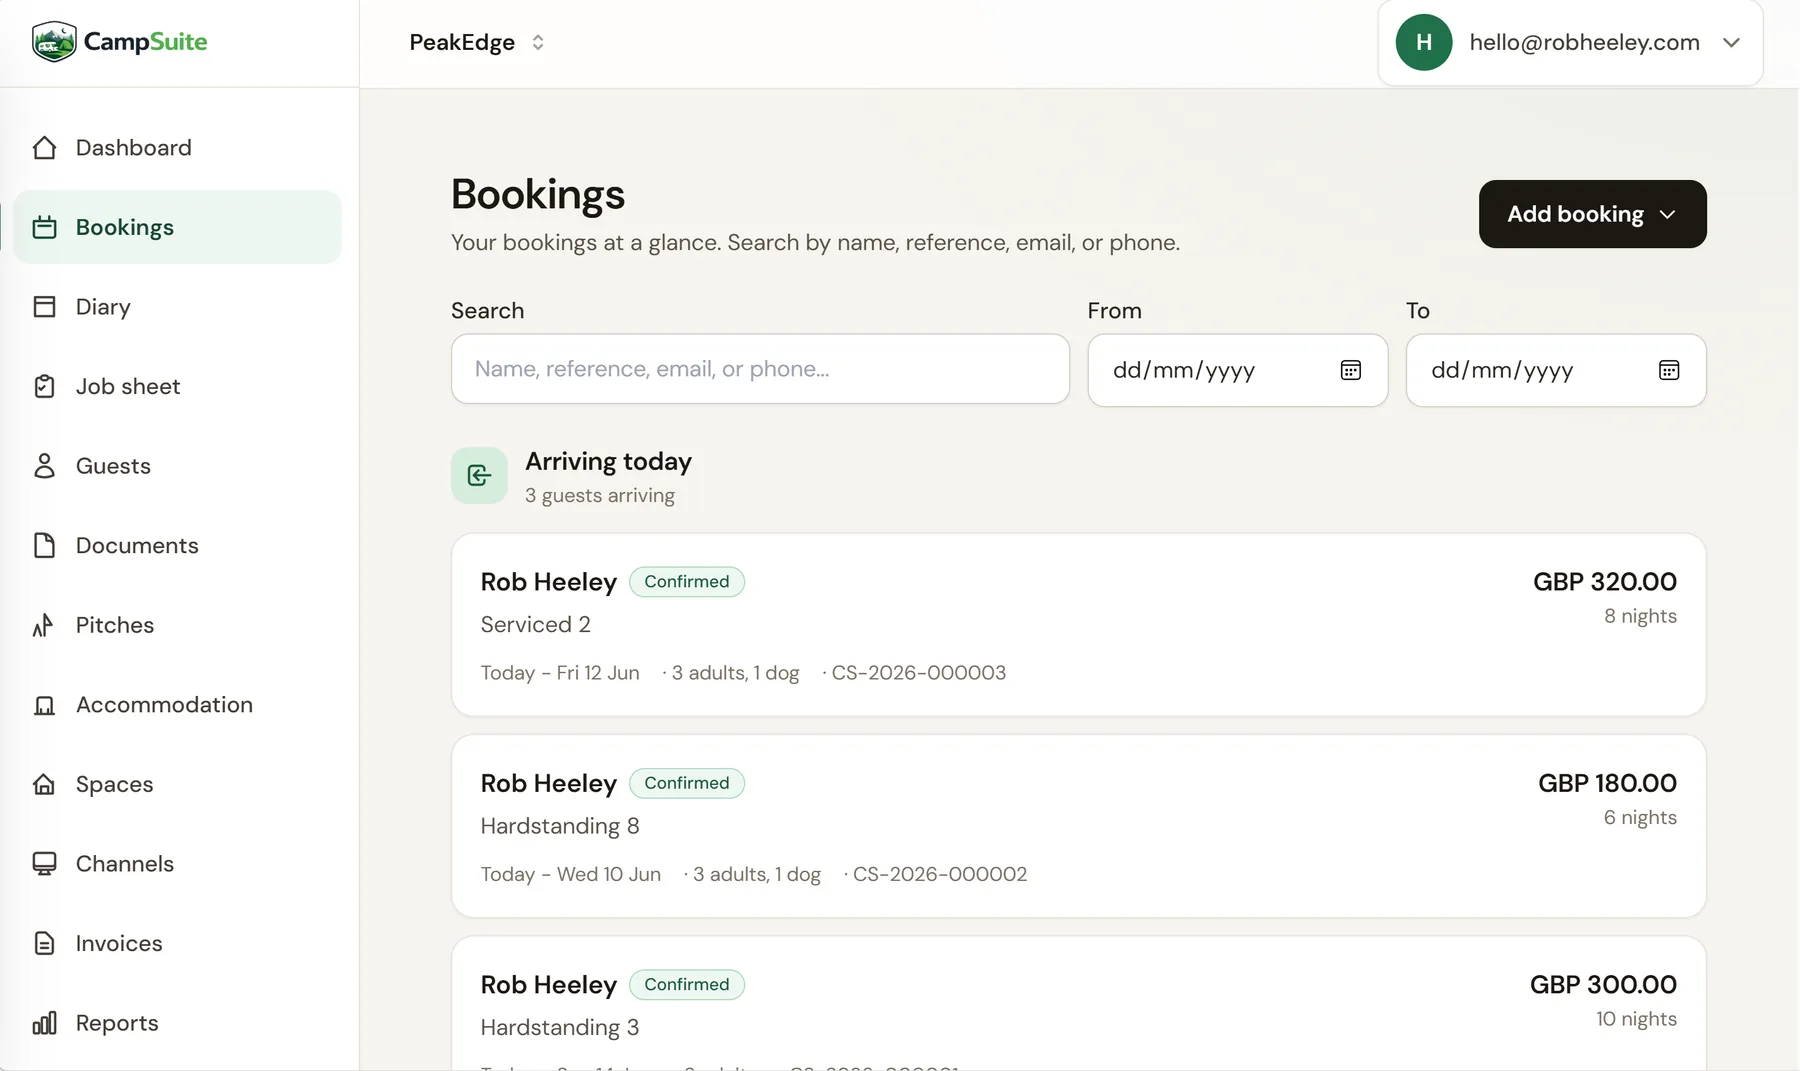
Task: Expand the account menu chevron
Action: tap(1731, 42)
